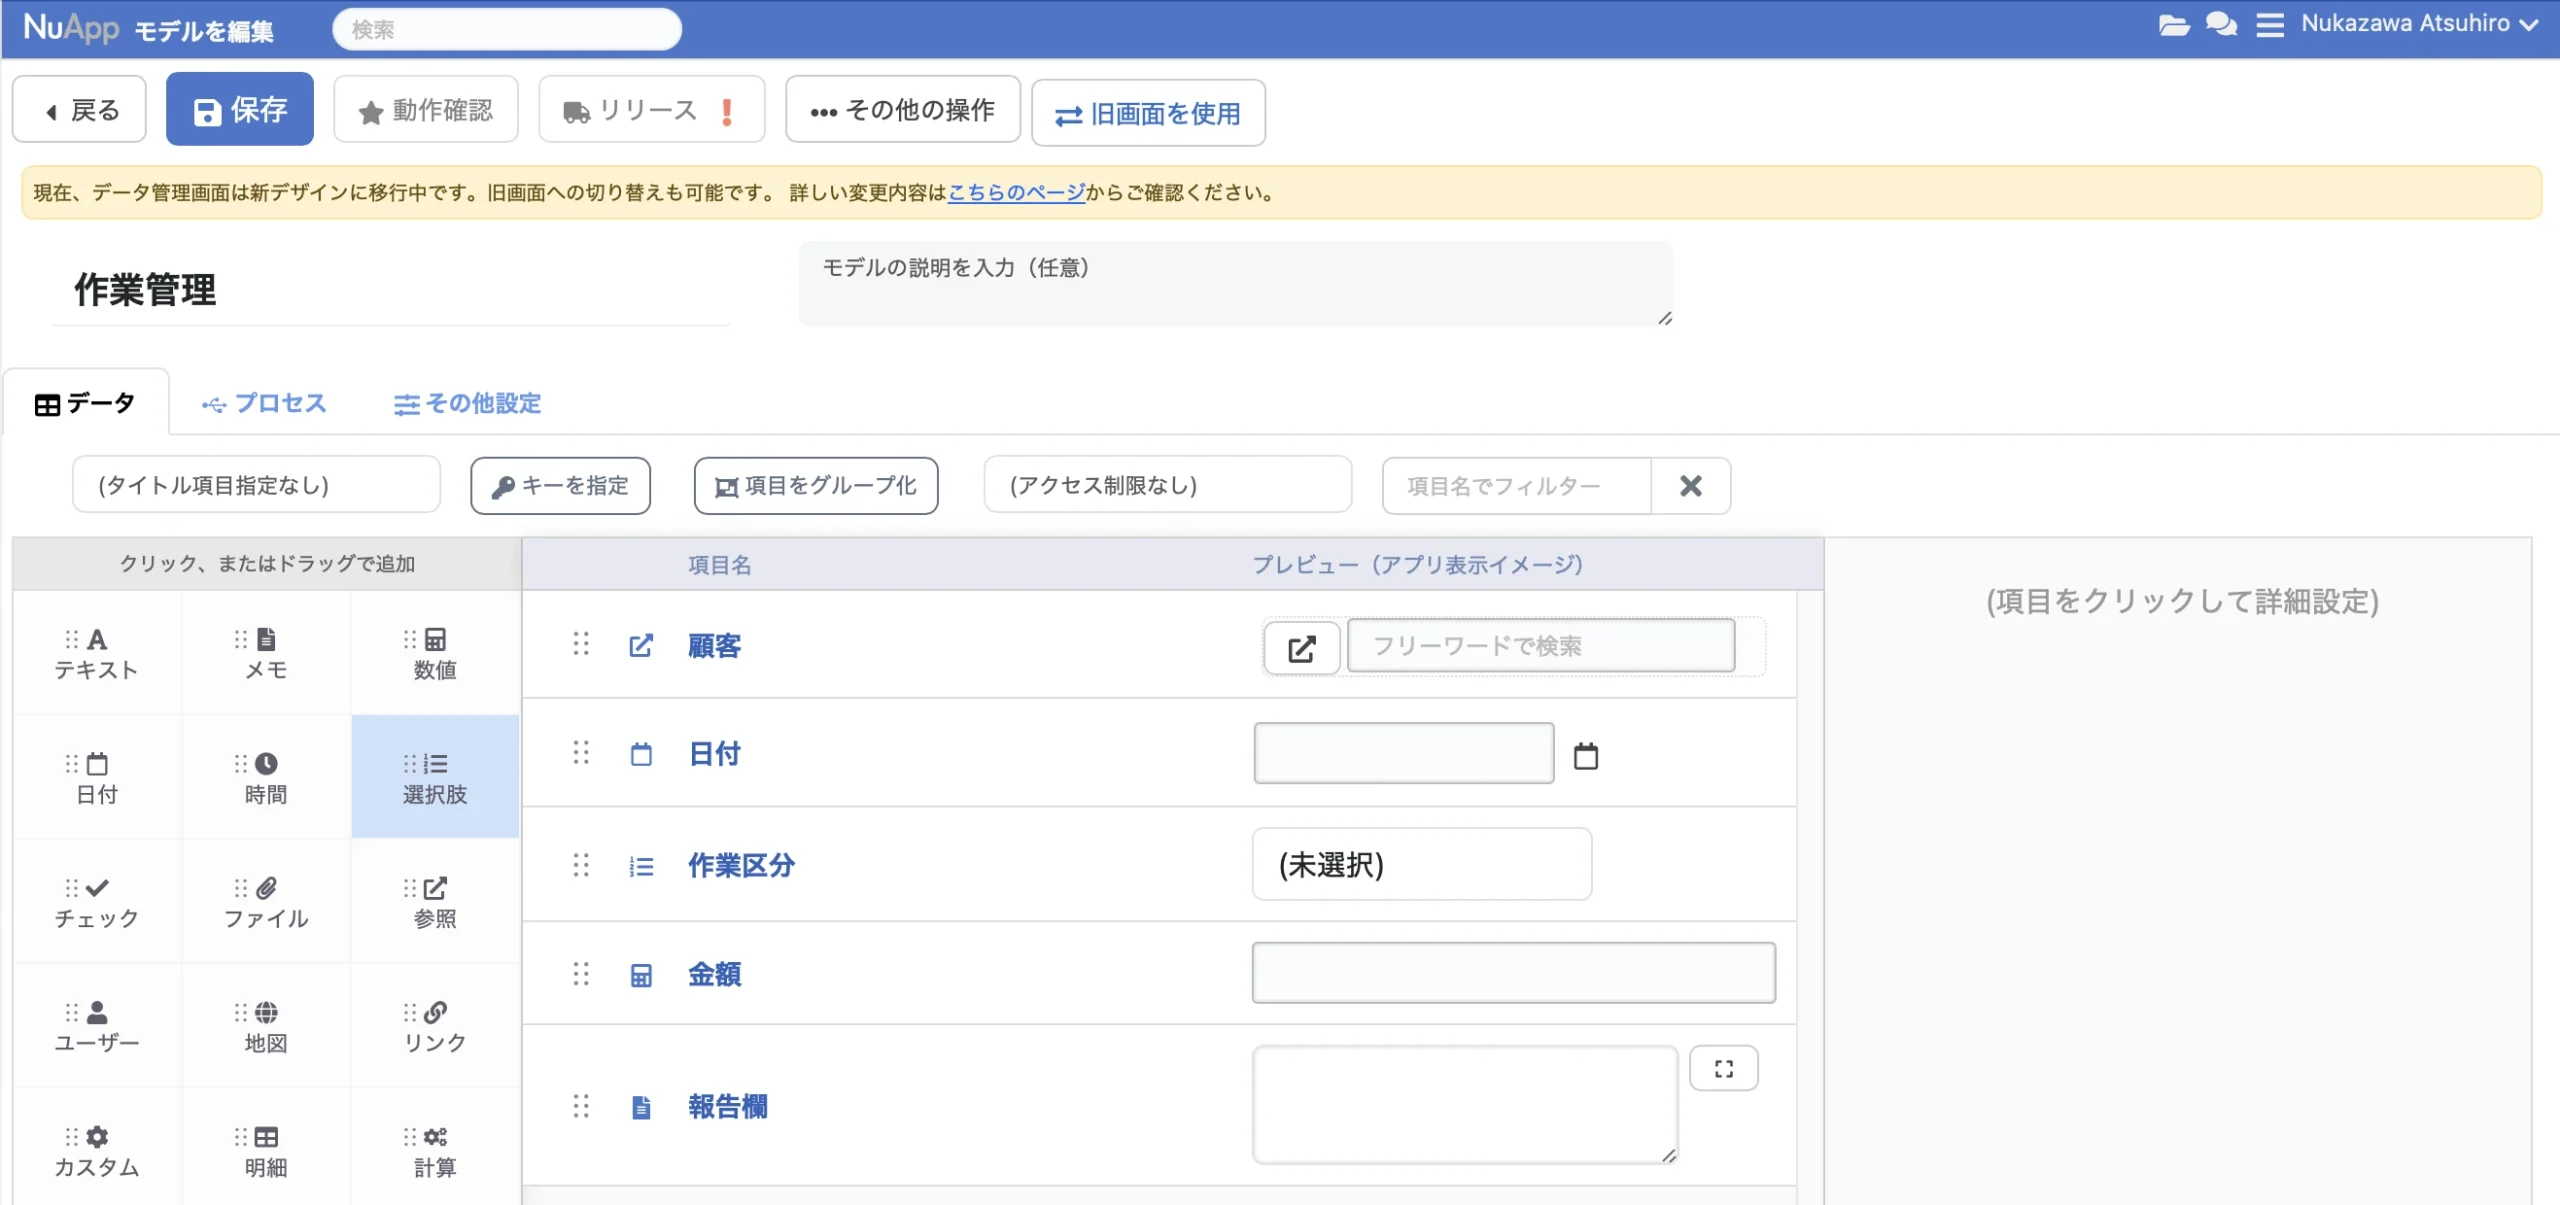Add a 計算 (calculation) field type

point(435,1150)
